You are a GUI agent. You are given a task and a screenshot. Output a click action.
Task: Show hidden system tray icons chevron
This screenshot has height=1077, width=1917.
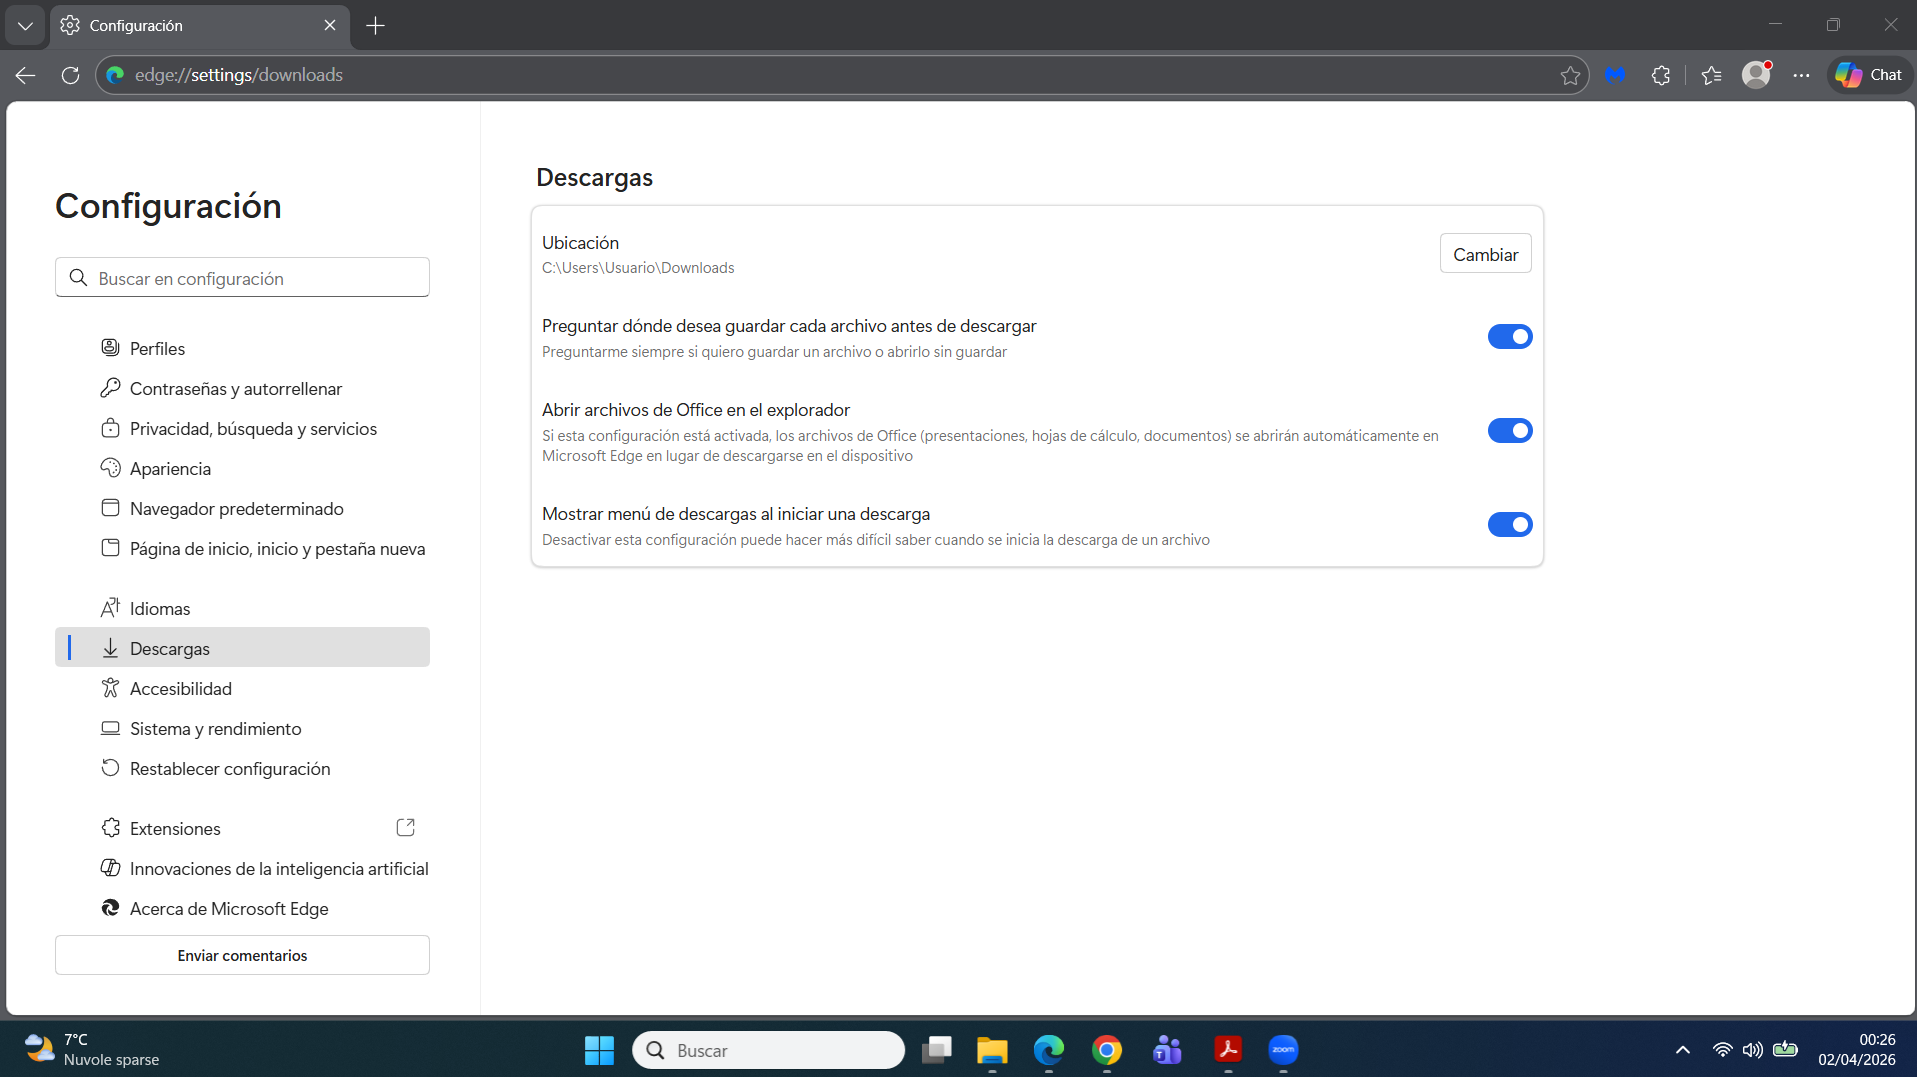1683,1050
